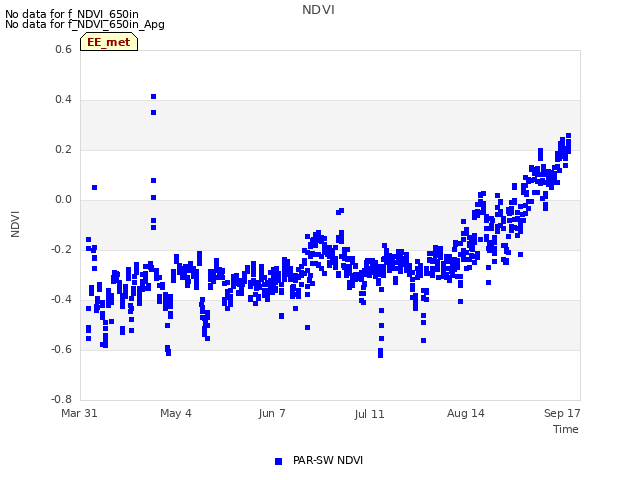Click the Time axis label
The height and width of the screenshot is (480, 640).
click(566, 429)
